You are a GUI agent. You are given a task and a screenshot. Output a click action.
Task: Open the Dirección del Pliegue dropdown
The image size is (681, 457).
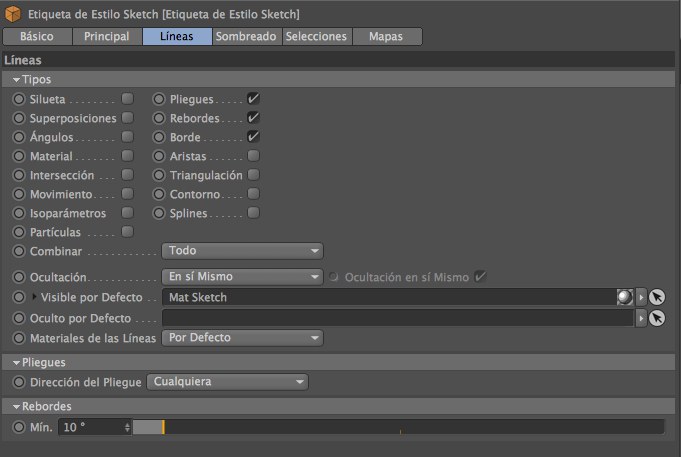click(x=228, y=382)
